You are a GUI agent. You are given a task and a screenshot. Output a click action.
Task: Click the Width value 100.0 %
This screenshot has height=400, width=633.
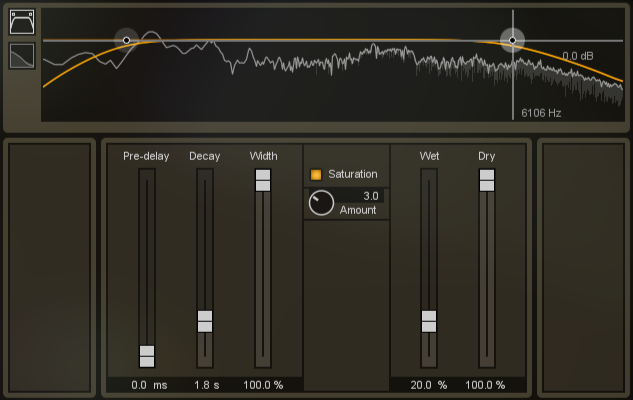pos(263,385)
